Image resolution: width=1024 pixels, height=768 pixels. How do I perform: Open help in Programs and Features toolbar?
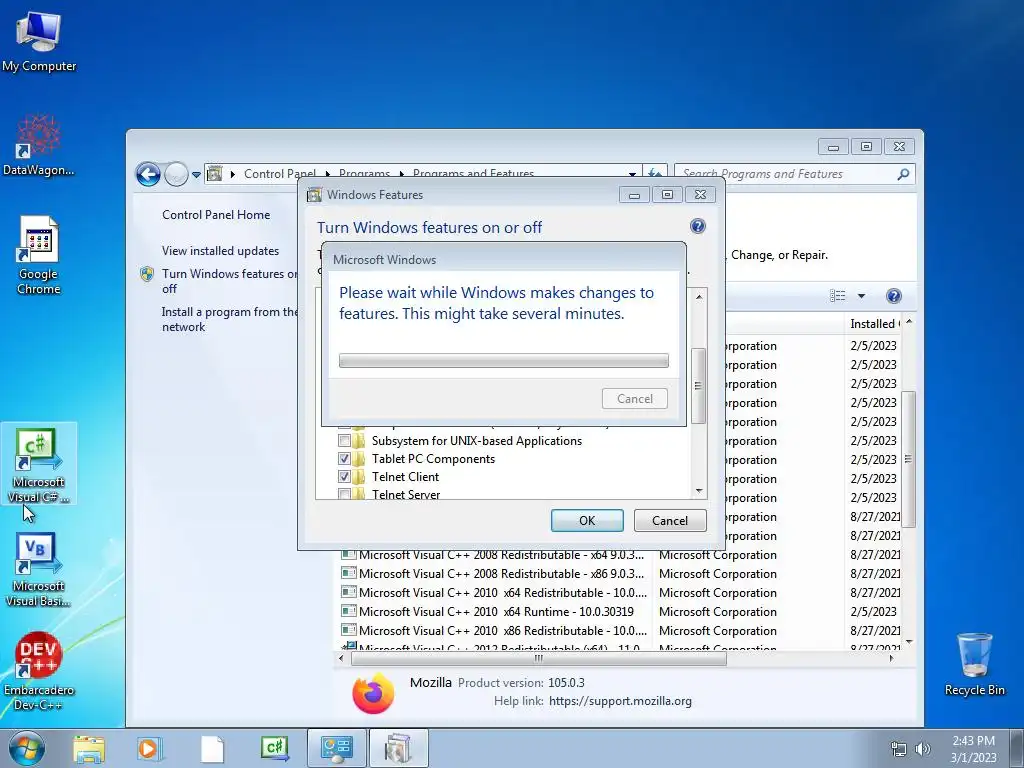pyautogui.click(x=893, y=296)
